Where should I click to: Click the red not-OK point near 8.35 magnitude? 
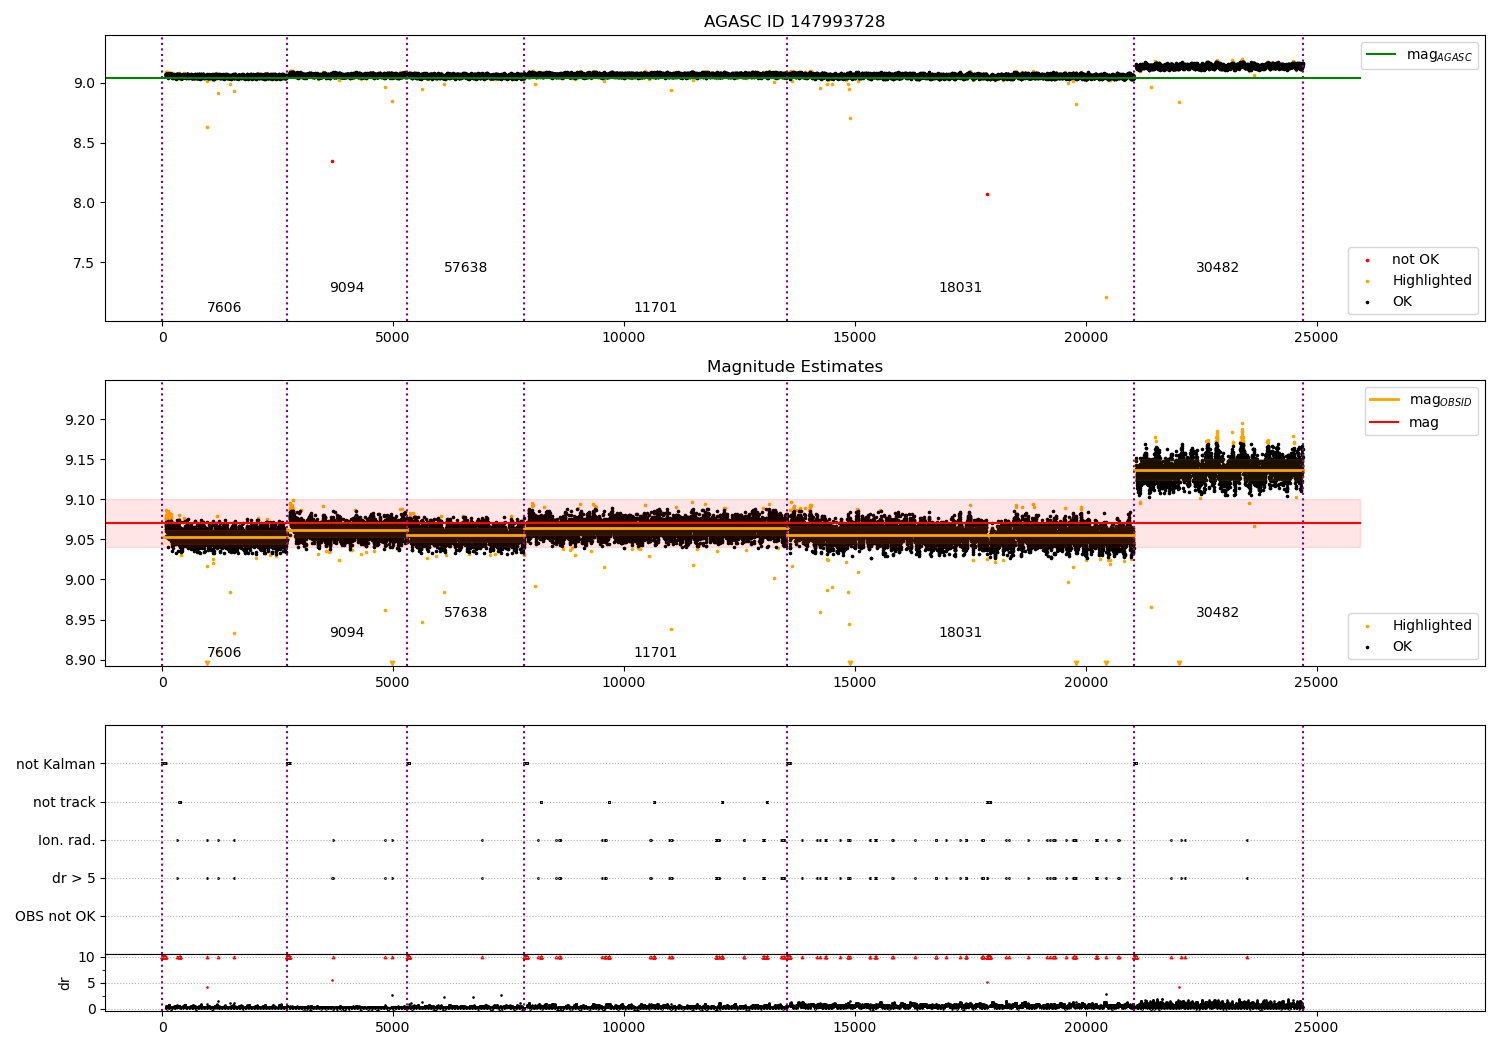point(332,161)
